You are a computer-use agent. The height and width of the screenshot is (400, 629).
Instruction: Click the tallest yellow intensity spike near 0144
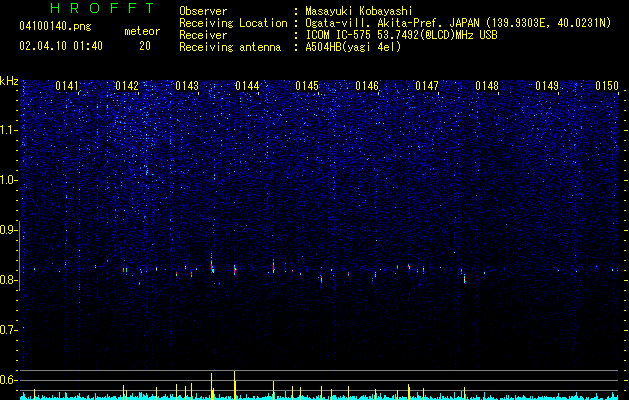coord(235,385)
